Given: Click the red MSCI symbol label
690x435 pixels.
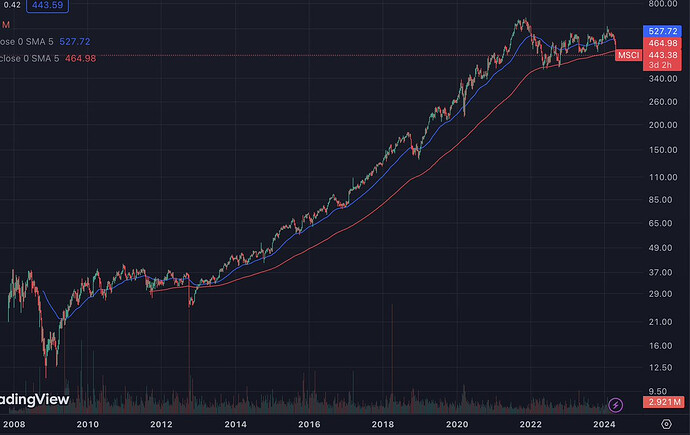Looking at the screenshot, I should 629,54.
